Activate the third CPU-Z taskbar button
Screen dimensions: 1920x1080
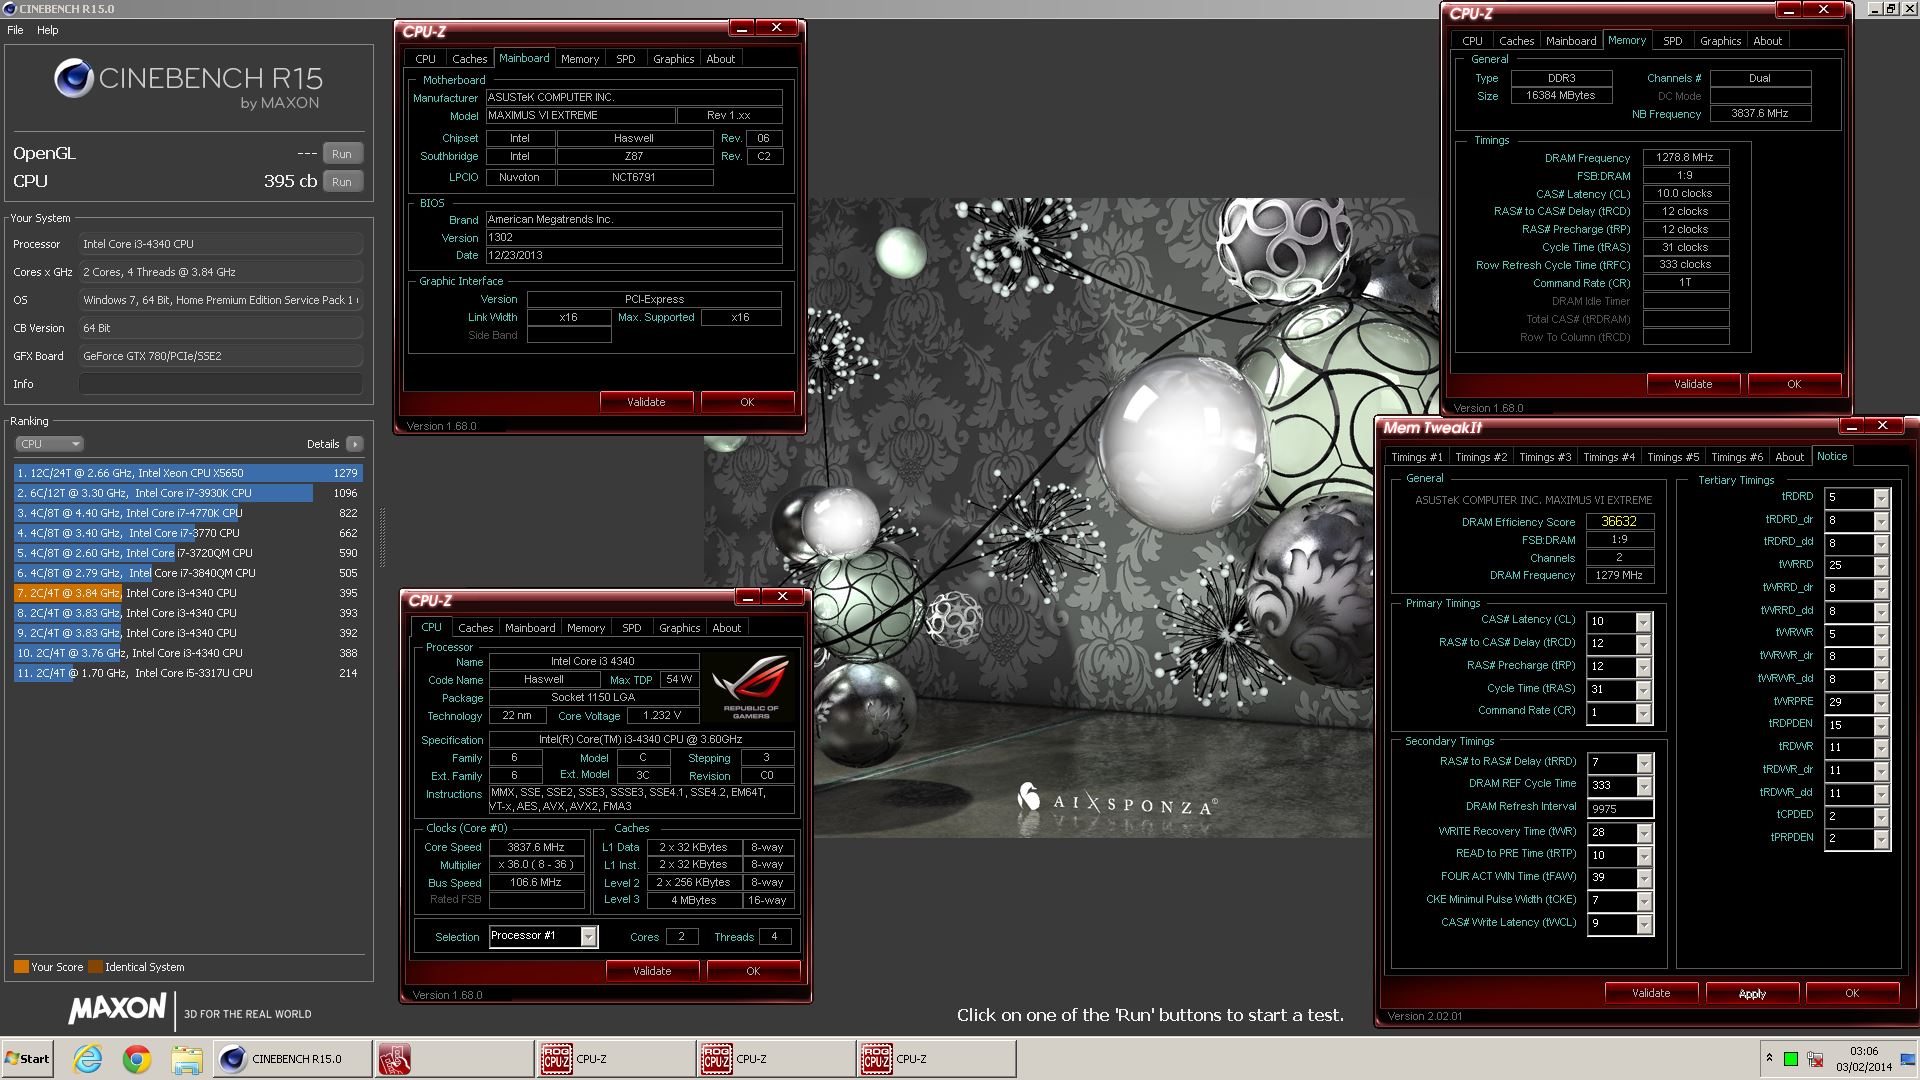pyautogui.click(x=937, y=1059)
